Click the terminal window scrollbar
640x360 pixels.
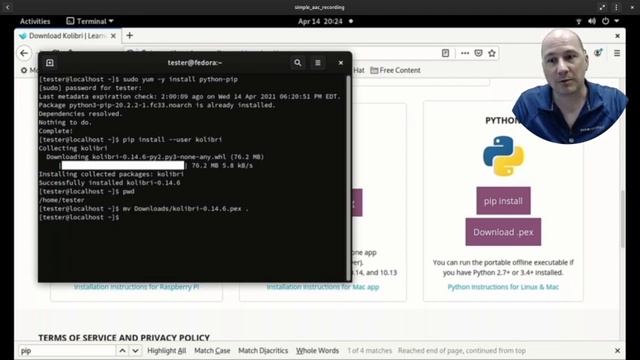349,178
